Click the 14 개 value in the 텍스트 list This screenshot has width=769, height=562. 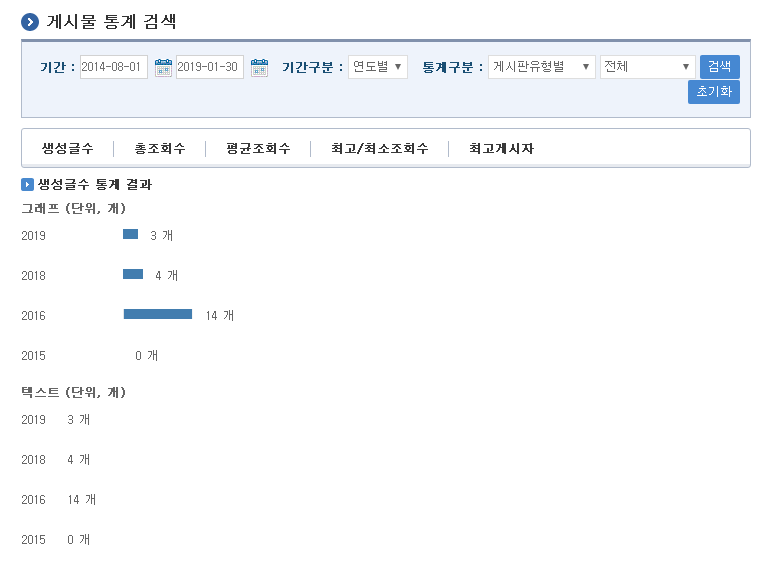[x=82, y=499]
